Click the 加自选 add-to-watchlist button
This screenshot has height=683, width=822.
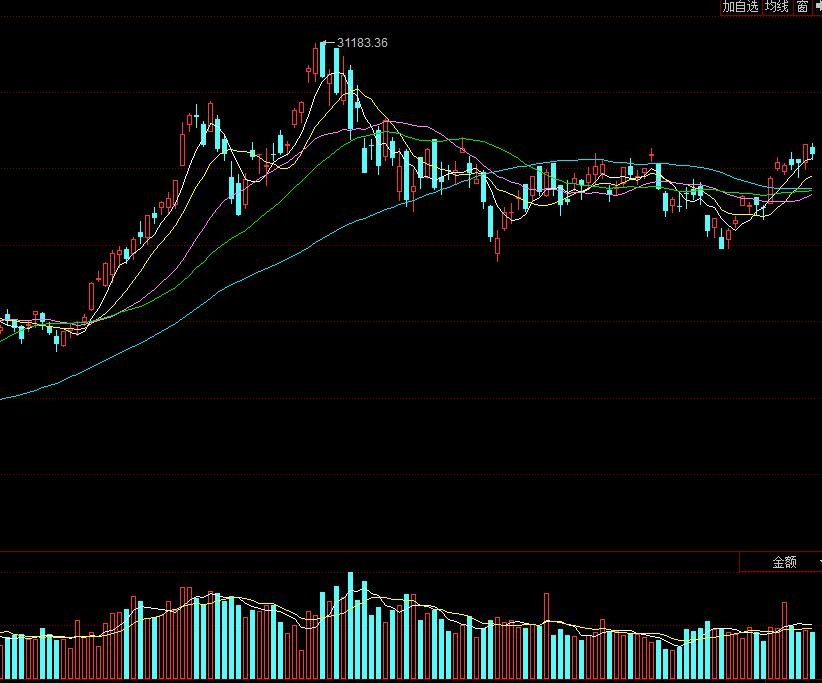pos(740,7)
